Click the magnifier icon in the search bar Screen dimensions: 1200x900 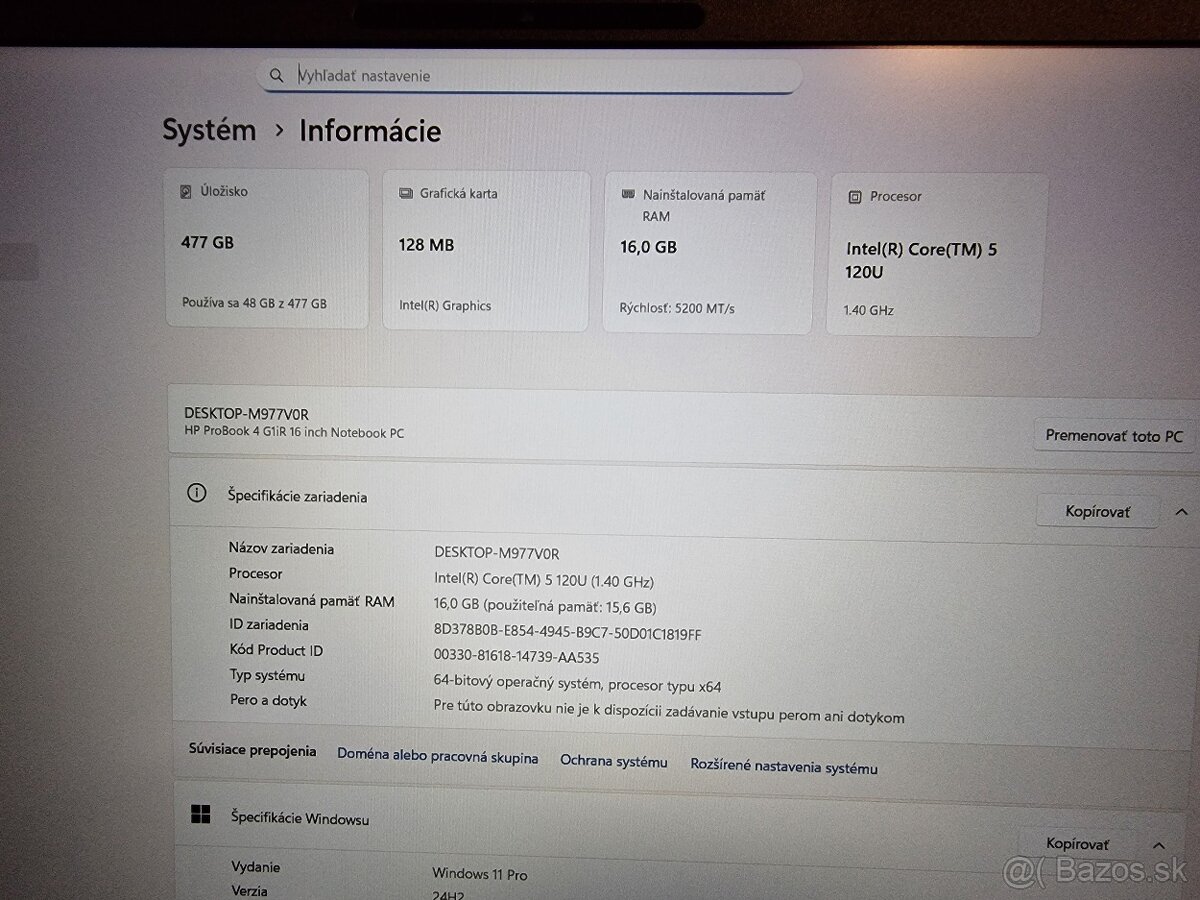tap(276, 75)
